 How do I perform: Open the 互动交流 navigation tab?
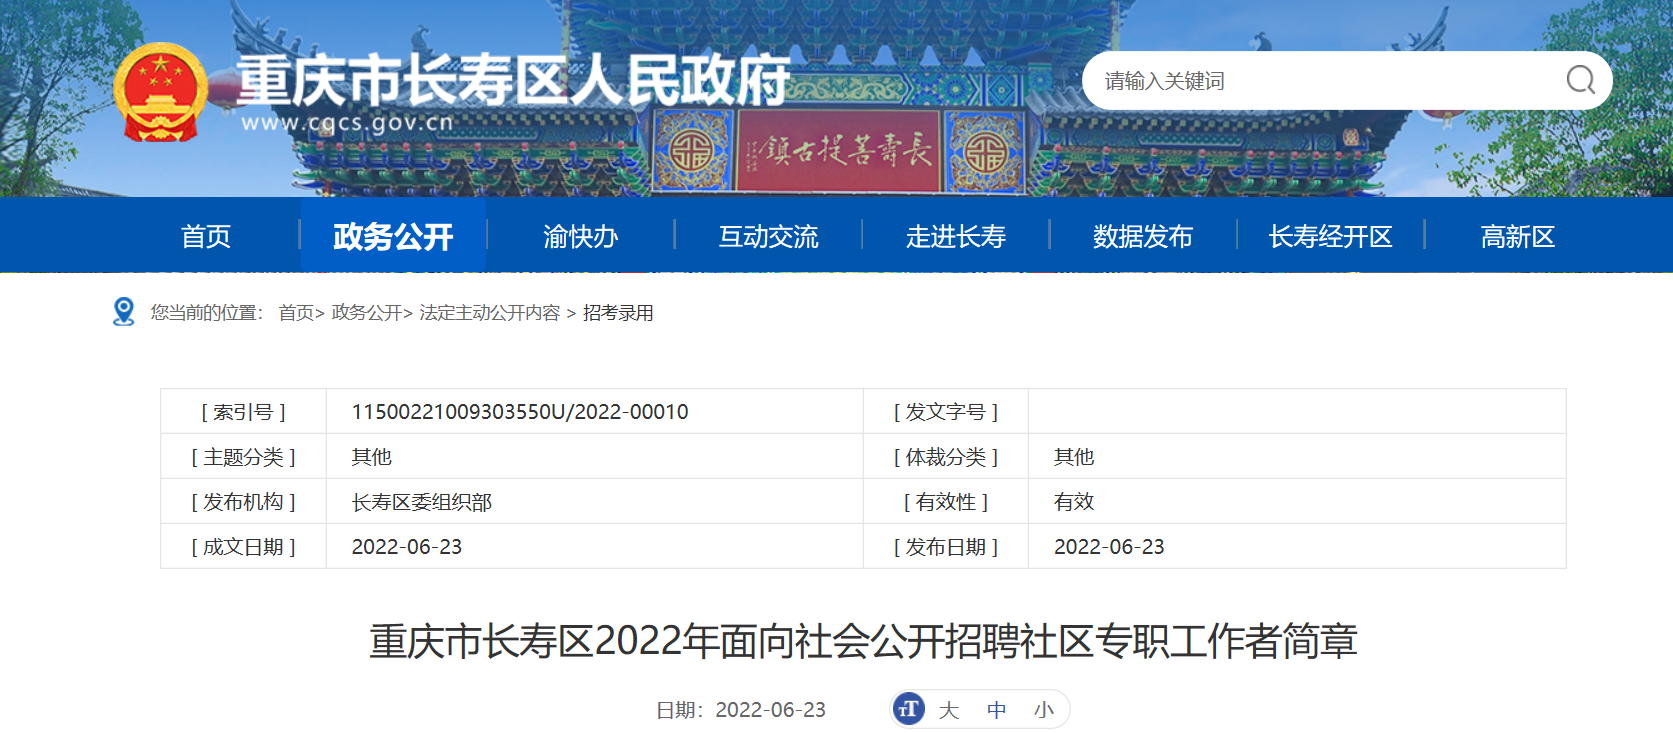768,237
